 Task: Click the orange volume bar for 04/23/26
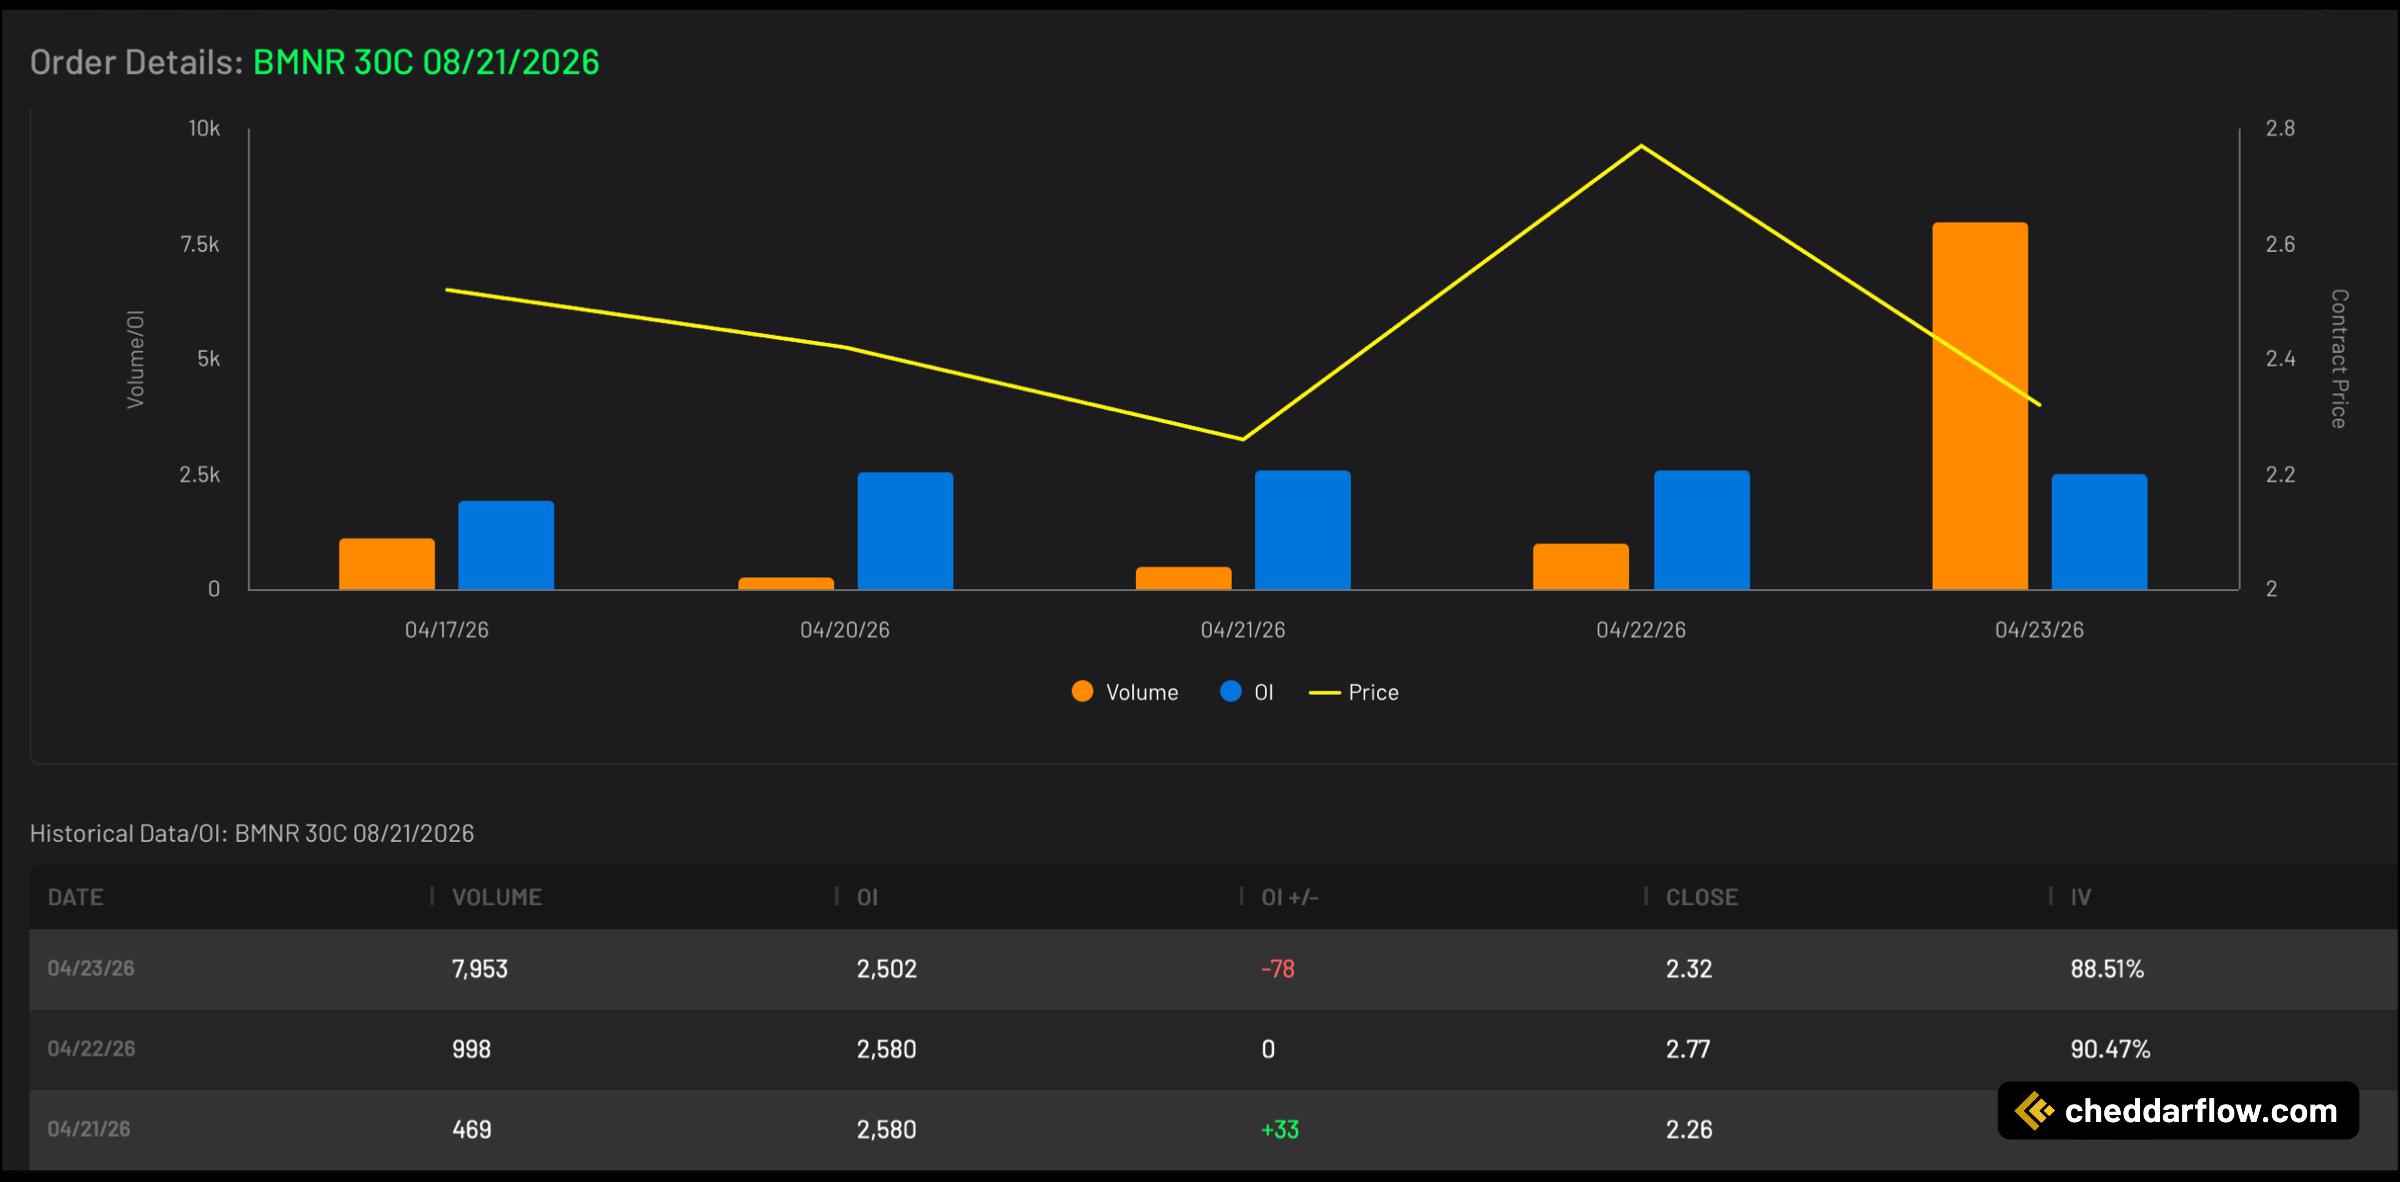pyautogui.click(x=1980, y=406)
